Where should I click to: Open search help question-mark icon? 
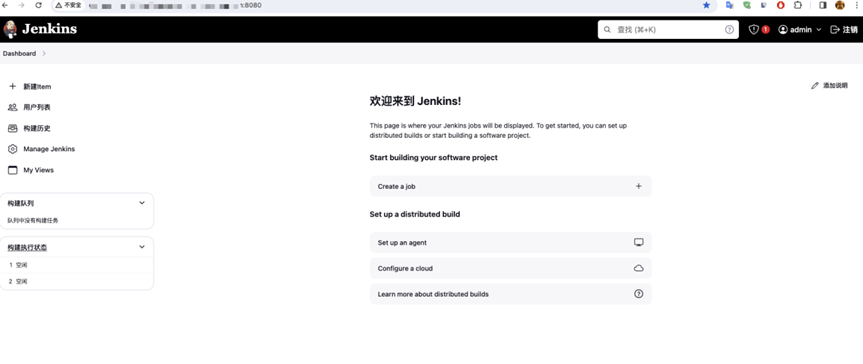(x=729, y=30)
